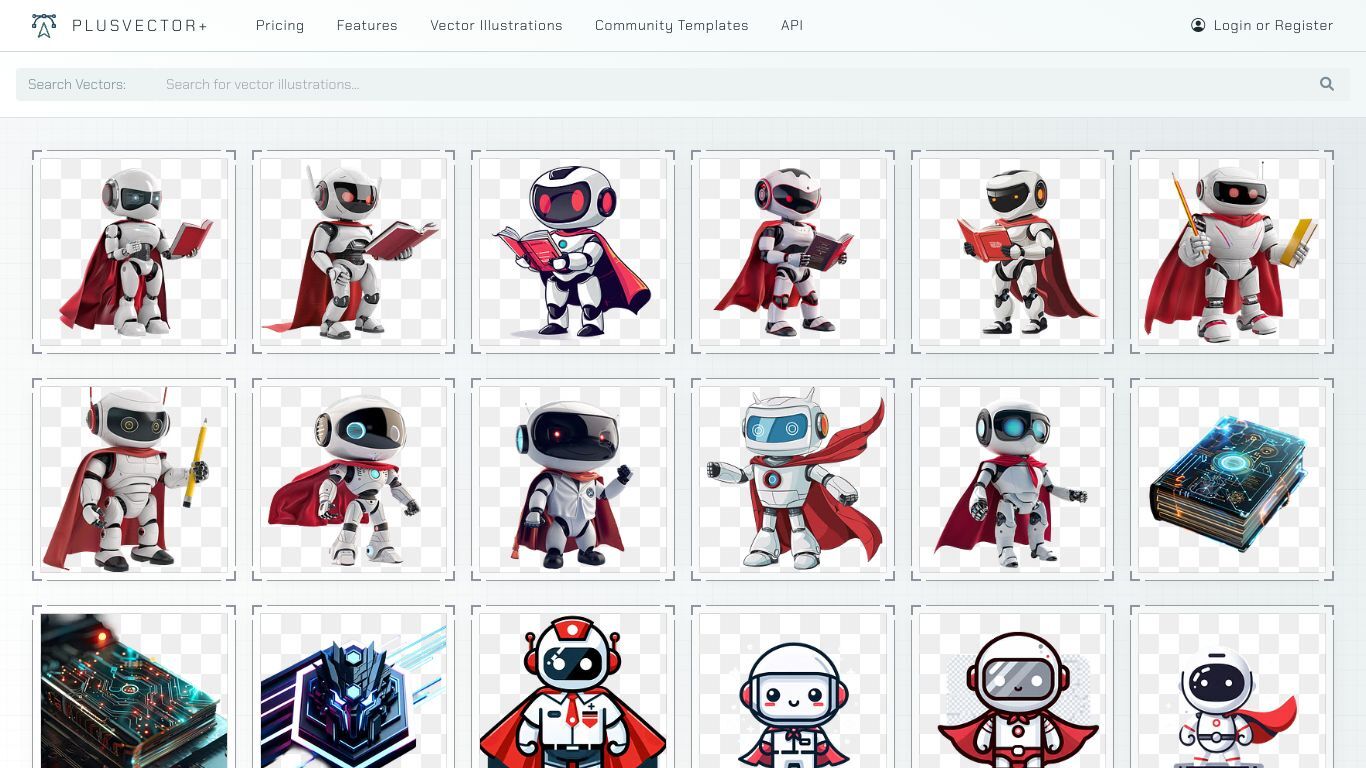
Task: Open robot holding a dark maroon book
Action: [792, 252]
